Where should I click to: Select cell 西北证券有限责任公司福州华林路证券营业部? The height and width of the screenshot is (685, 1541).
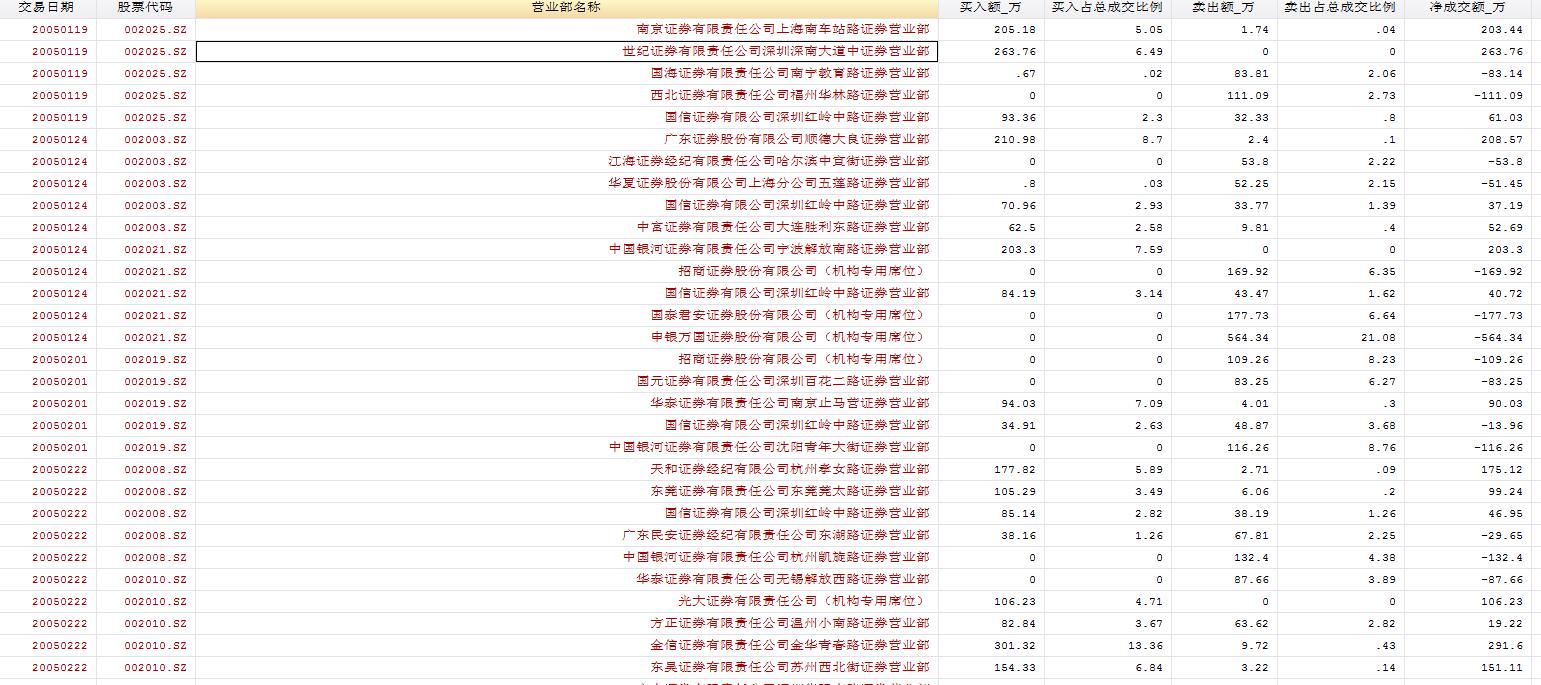[x=567, y=95]
